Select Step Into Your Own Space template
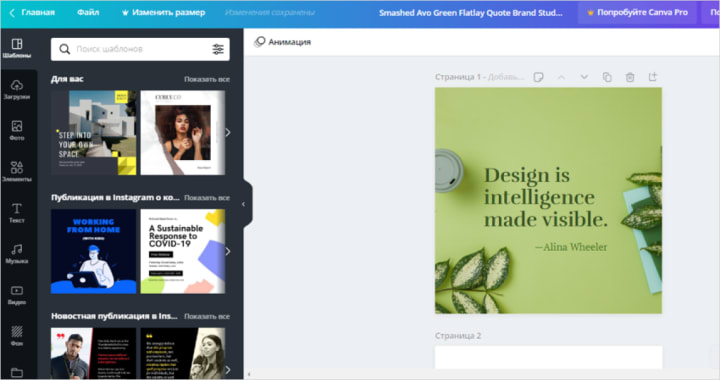 pos(94,133)
